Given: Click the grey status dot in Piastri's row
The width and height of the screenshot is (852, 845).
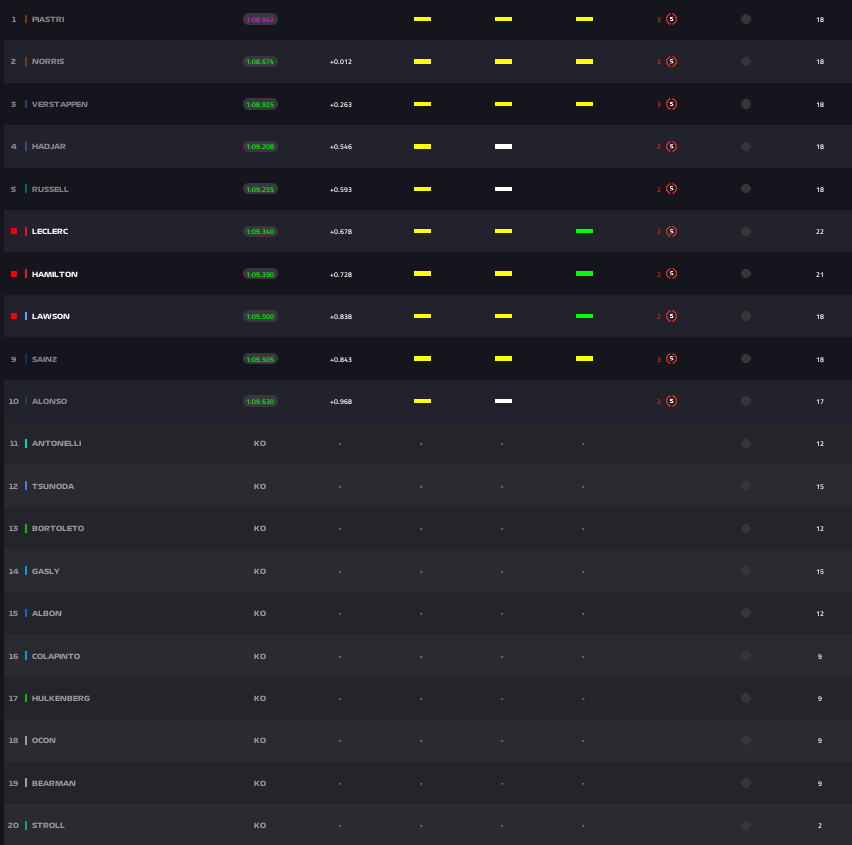Looking at the screenshot, I should point(746,19).
